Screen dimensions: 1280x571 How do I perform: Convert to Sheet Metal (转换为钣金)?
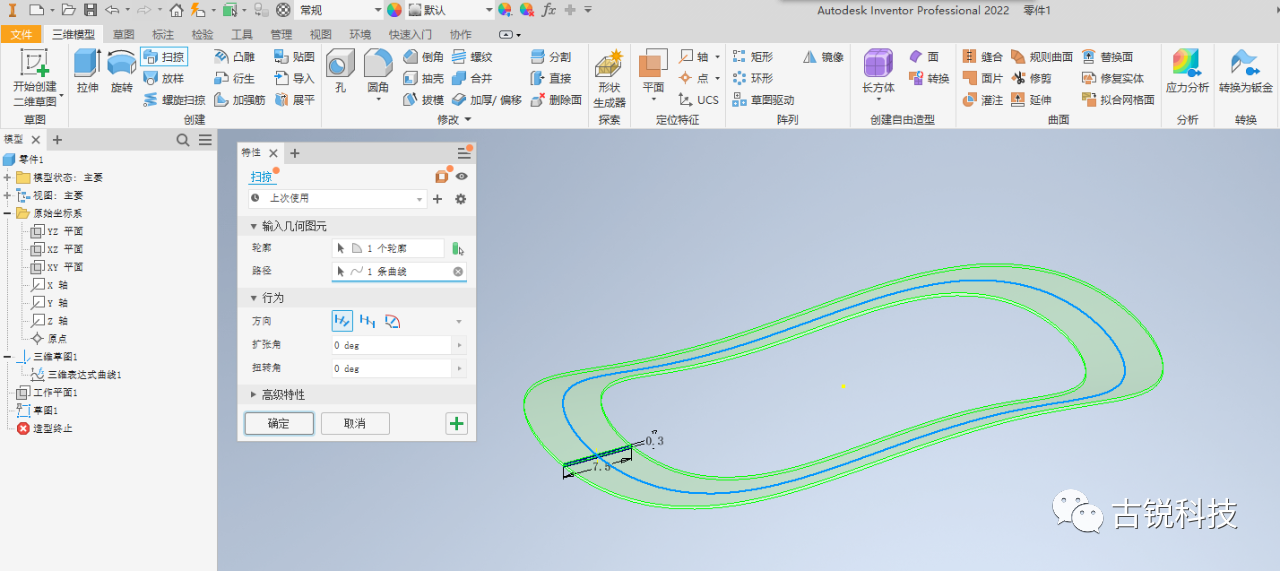[x=1244, y=72]
